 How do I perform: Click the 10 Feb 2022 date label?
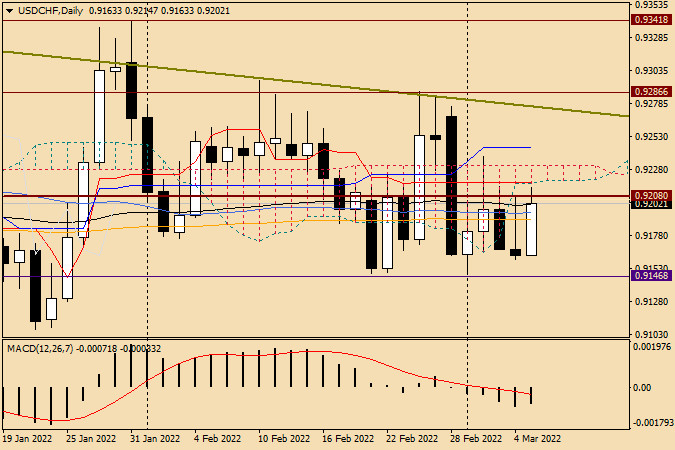click(284, 438)
